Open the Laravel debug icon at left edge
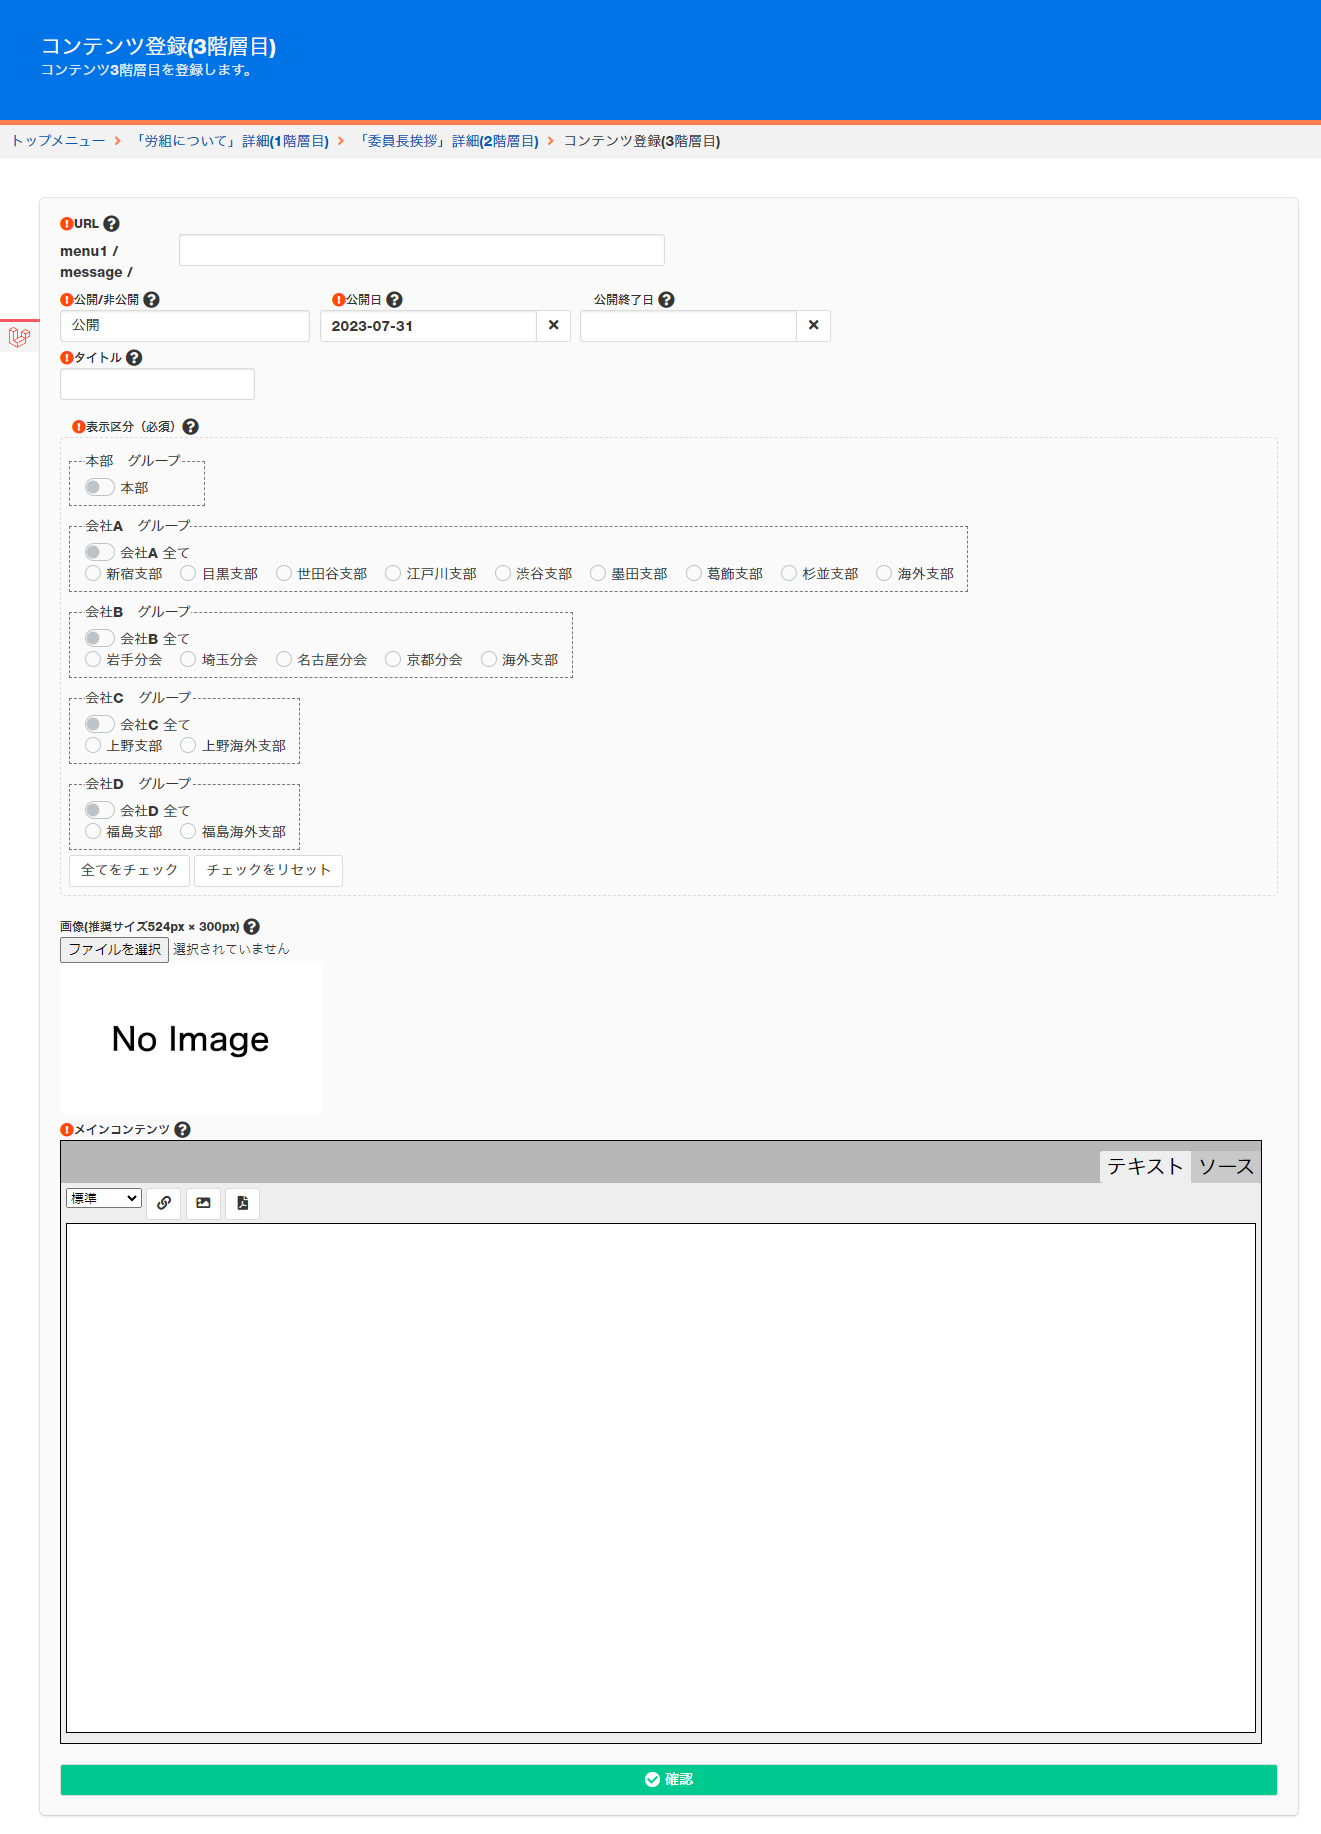 [x=19, y=337]
